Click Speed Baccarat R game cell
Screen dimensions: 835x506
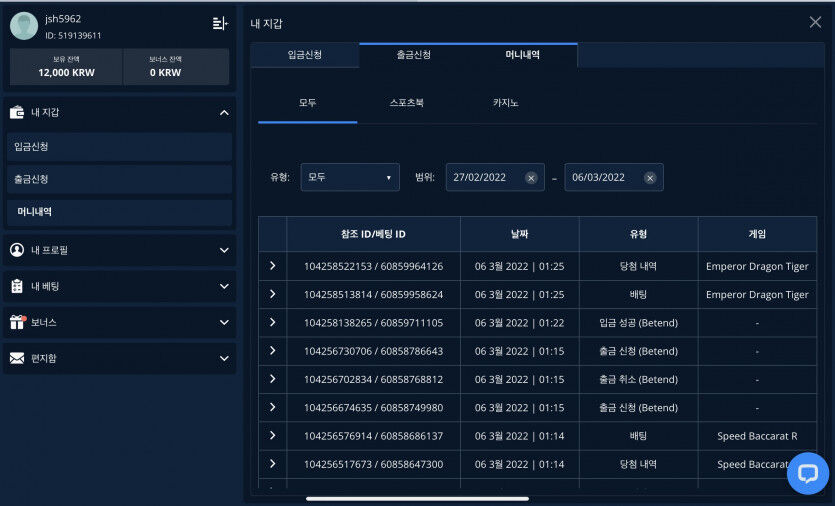click(x=757, y=436)
